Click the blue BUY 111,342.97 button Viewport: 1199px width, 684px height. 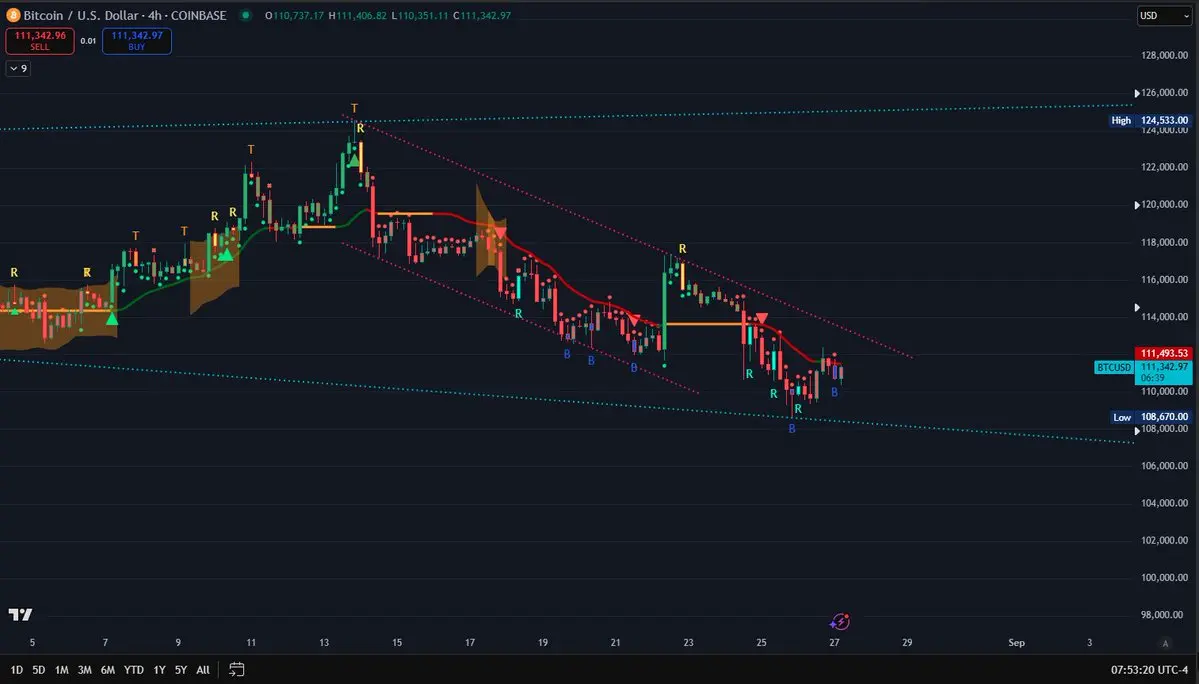(137, 41)
